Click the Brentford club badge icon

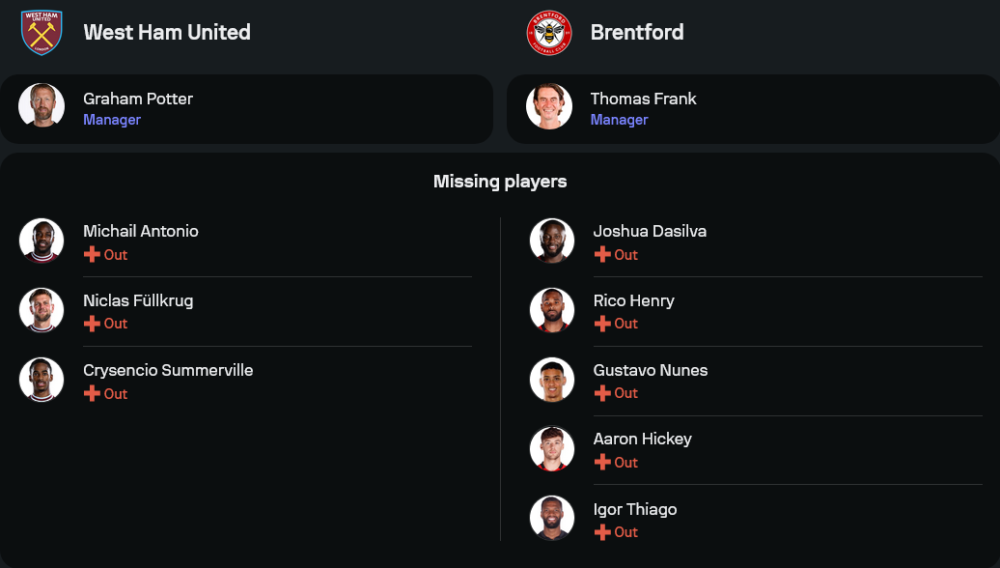pos(549,33)
